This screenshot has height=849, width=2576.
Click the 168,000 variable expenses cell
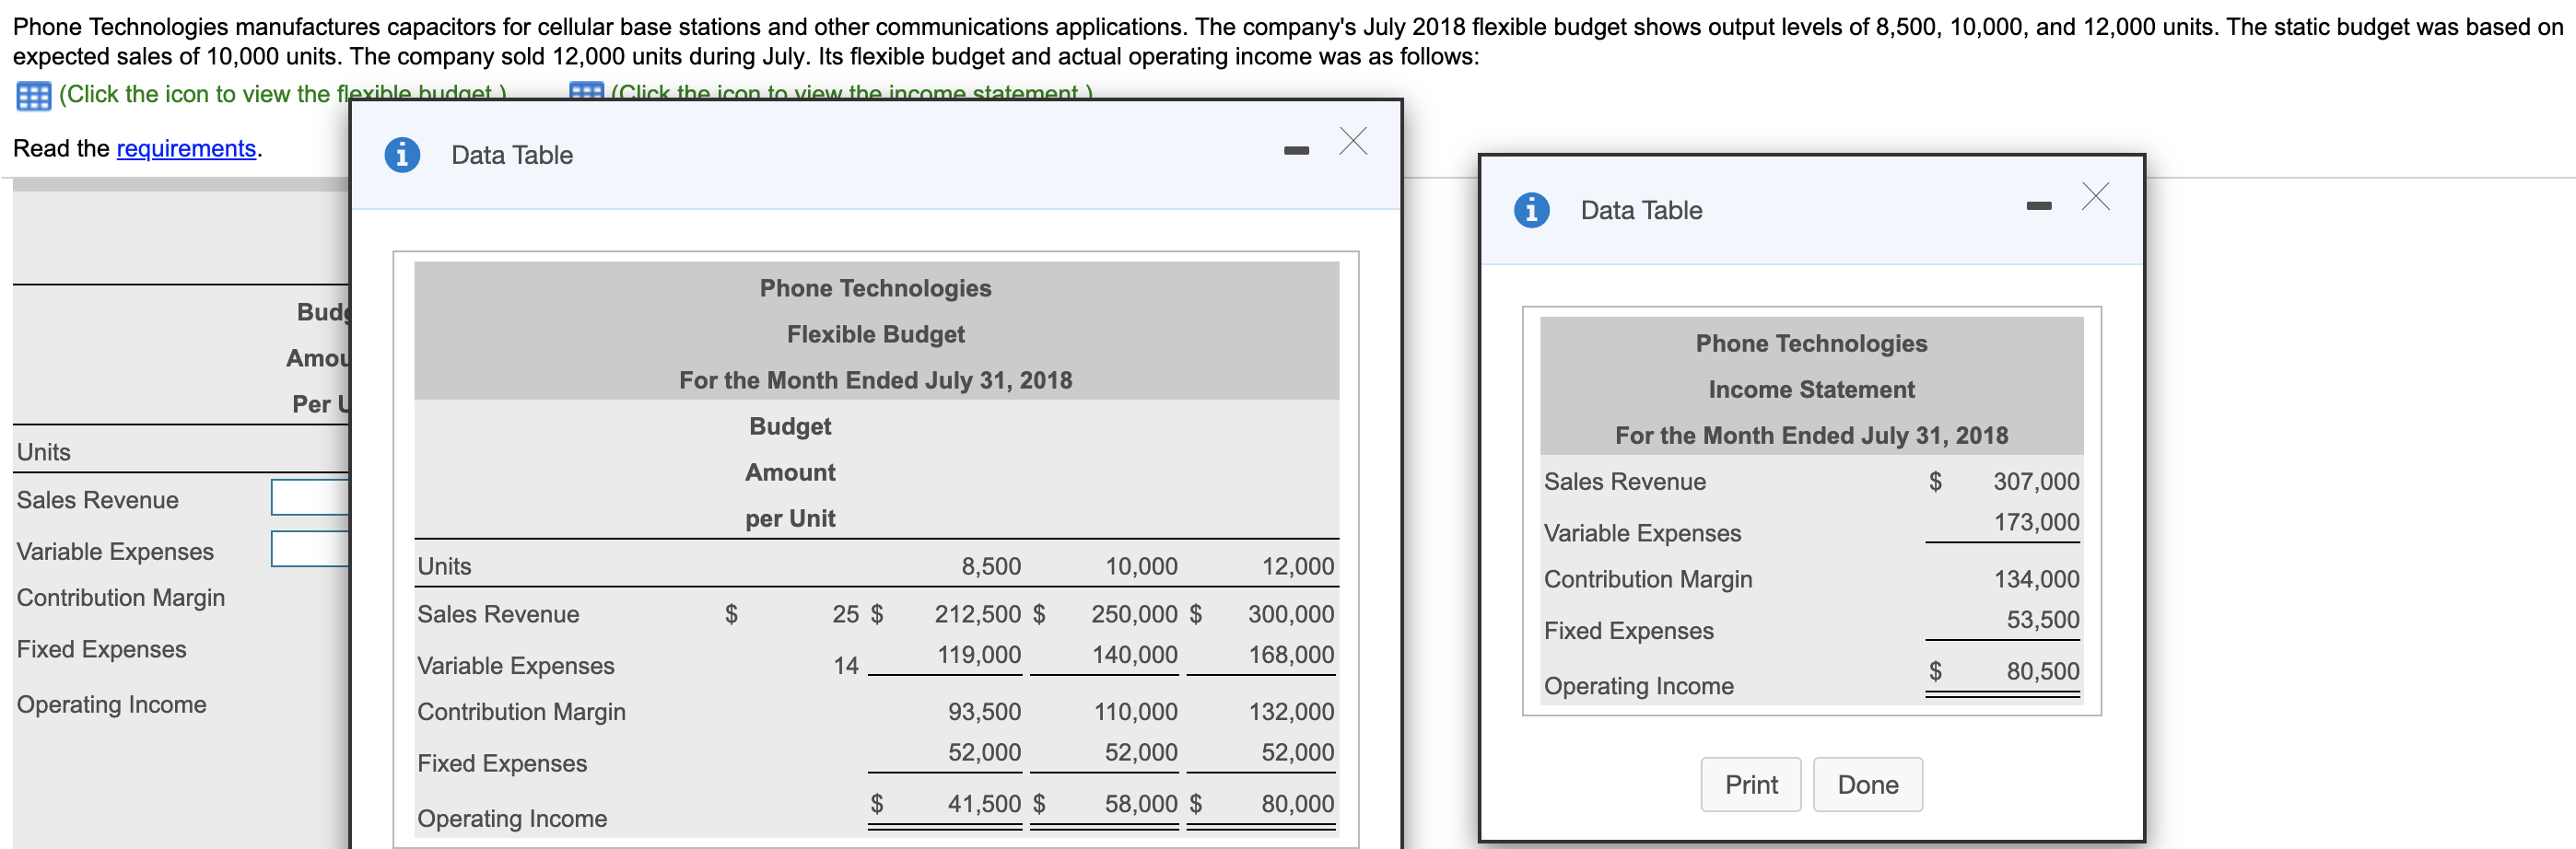point(1291,655)
